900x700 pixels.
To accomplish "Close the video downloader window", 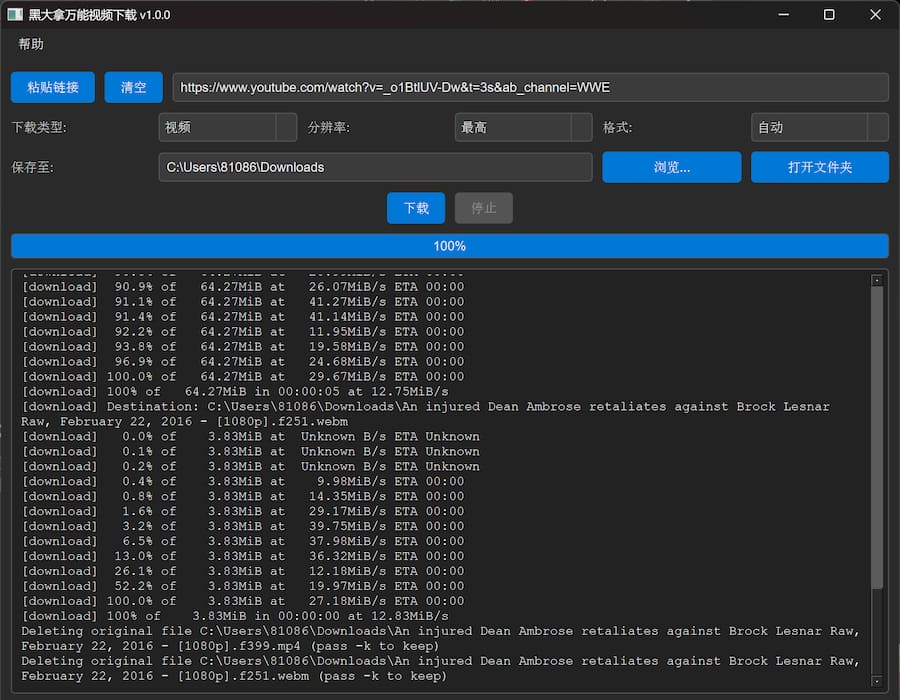I will click(x=875, y=15).
